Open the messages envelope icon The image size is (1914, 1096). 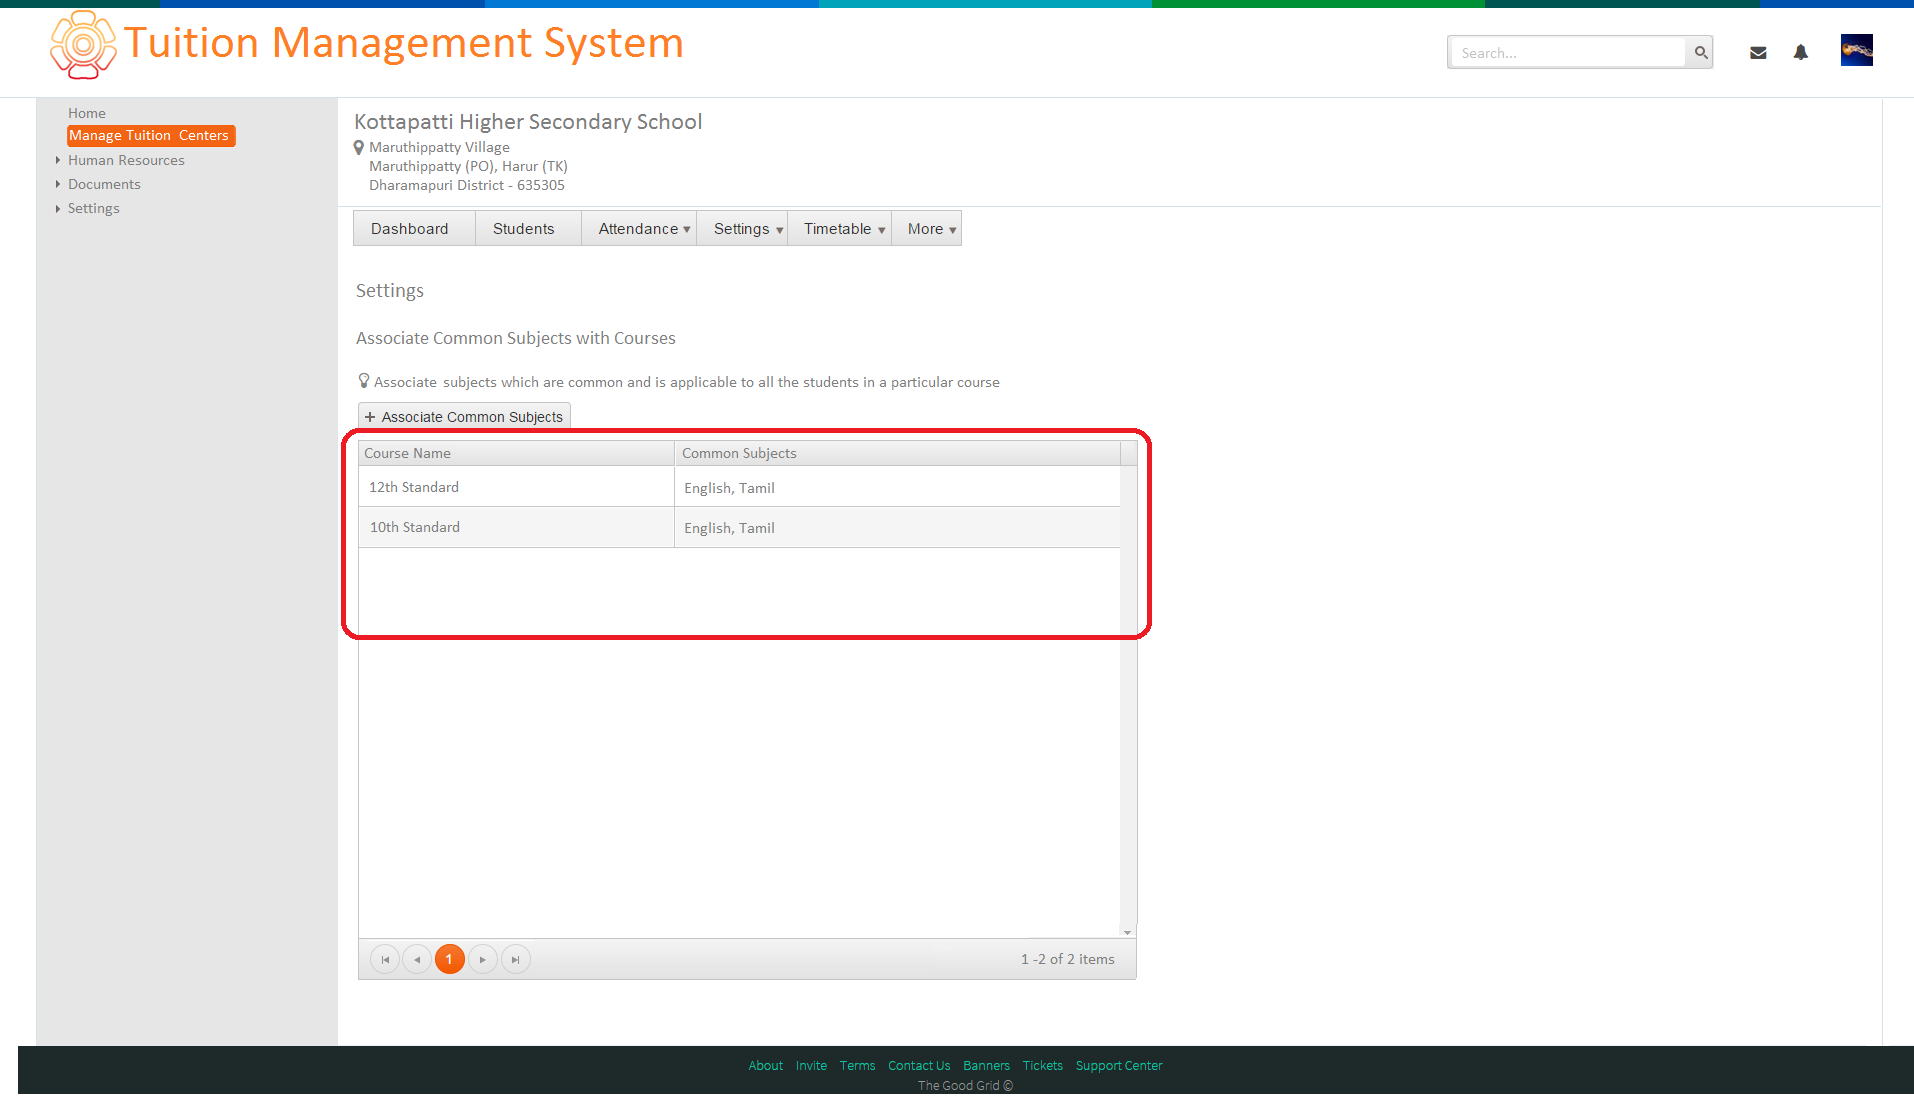(1758, 53)
